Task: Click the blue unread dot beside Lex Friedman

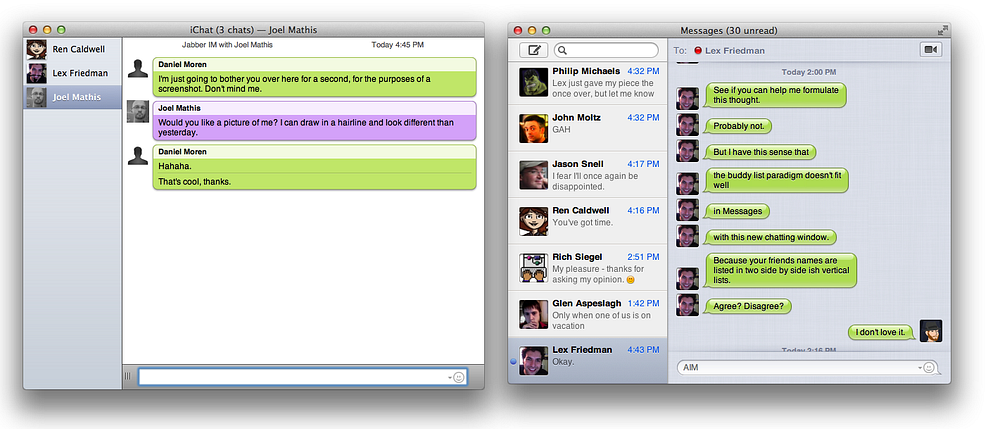Action: click(x=513, y=361)
